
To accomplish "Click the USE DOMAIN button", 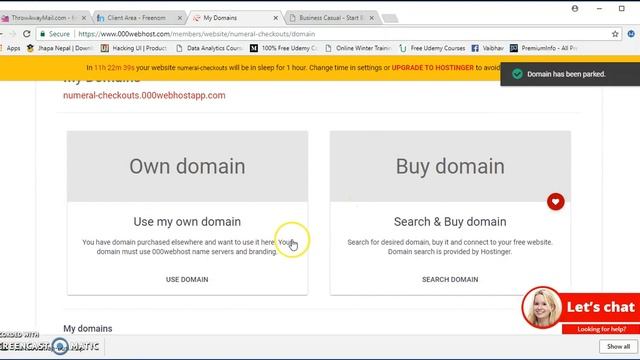I will 187,280.
